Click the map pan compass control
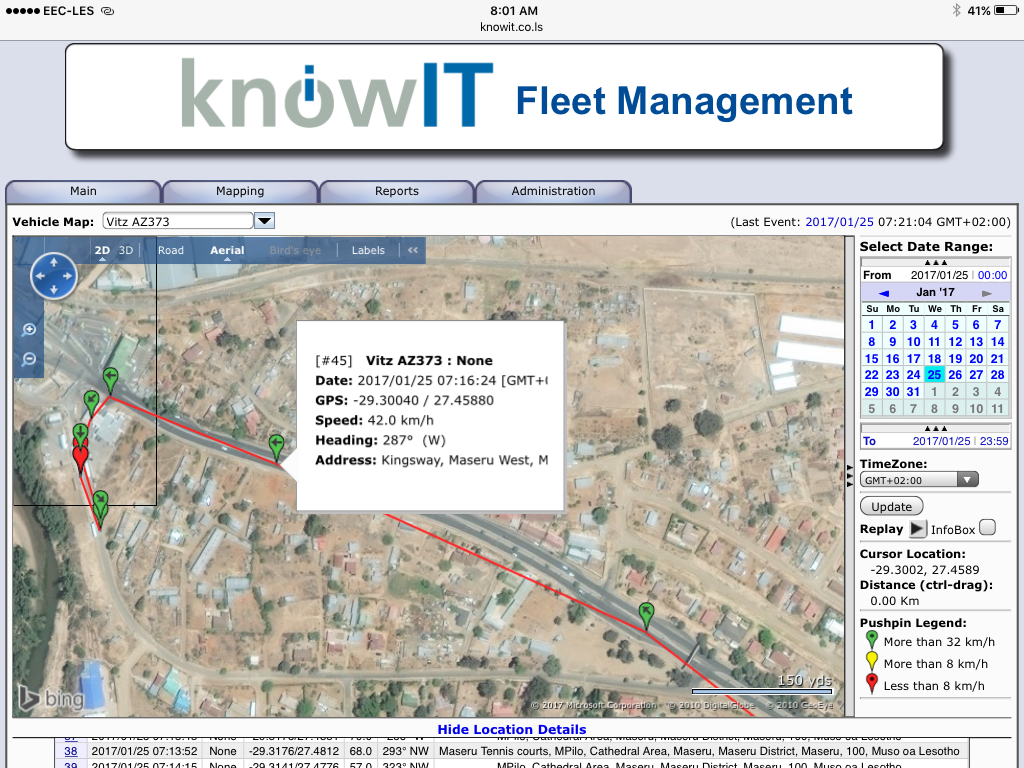The width and height of the screenshot is (1024, 768). 54,276
